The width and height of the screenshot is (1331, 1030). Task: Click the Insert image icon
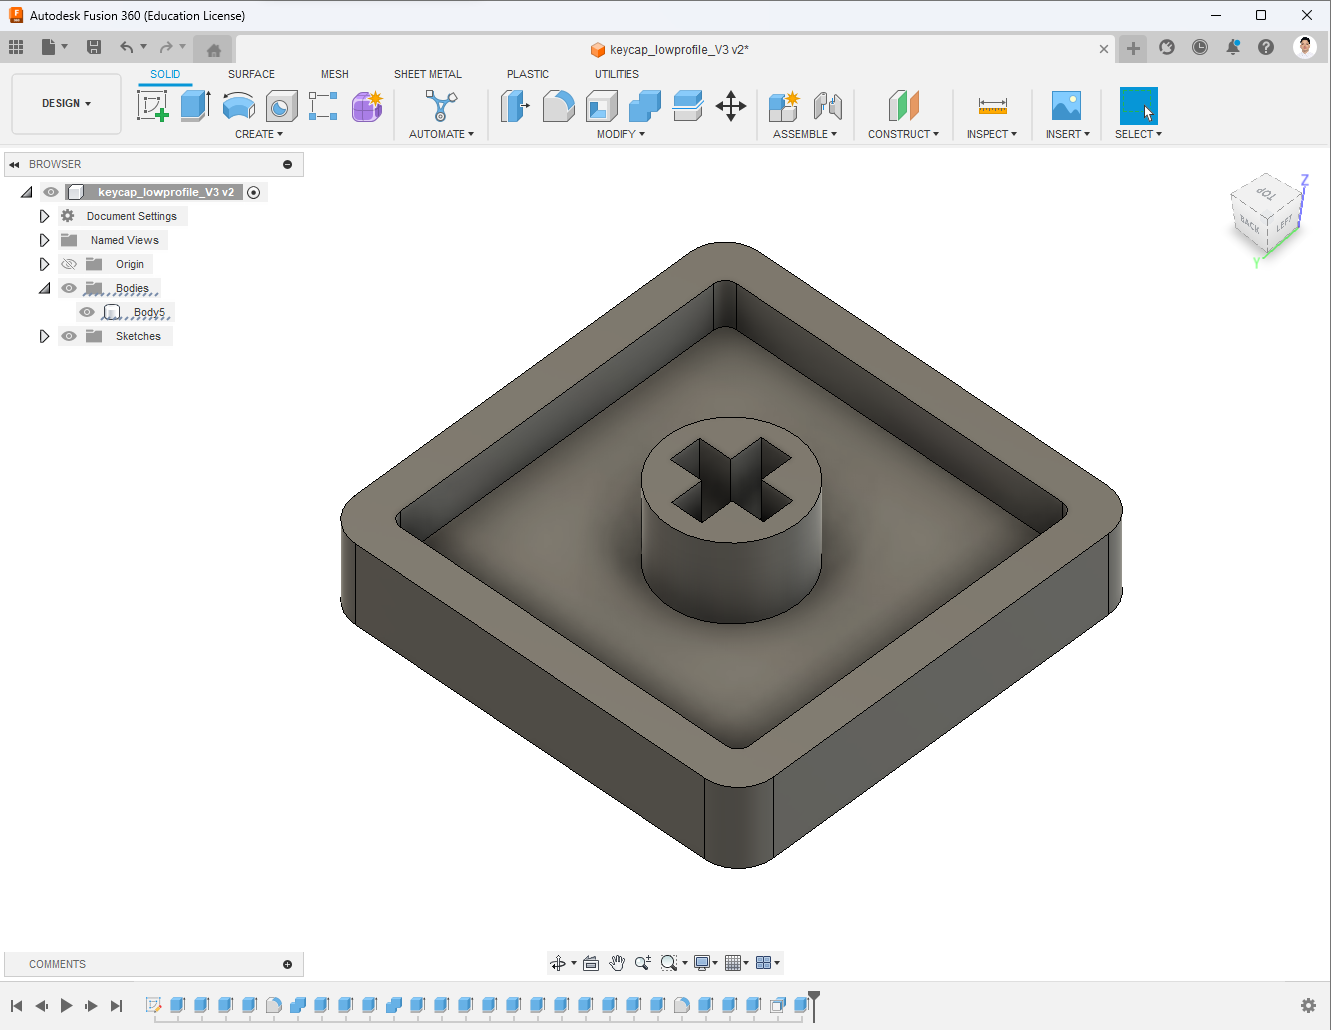point(1067,105)
